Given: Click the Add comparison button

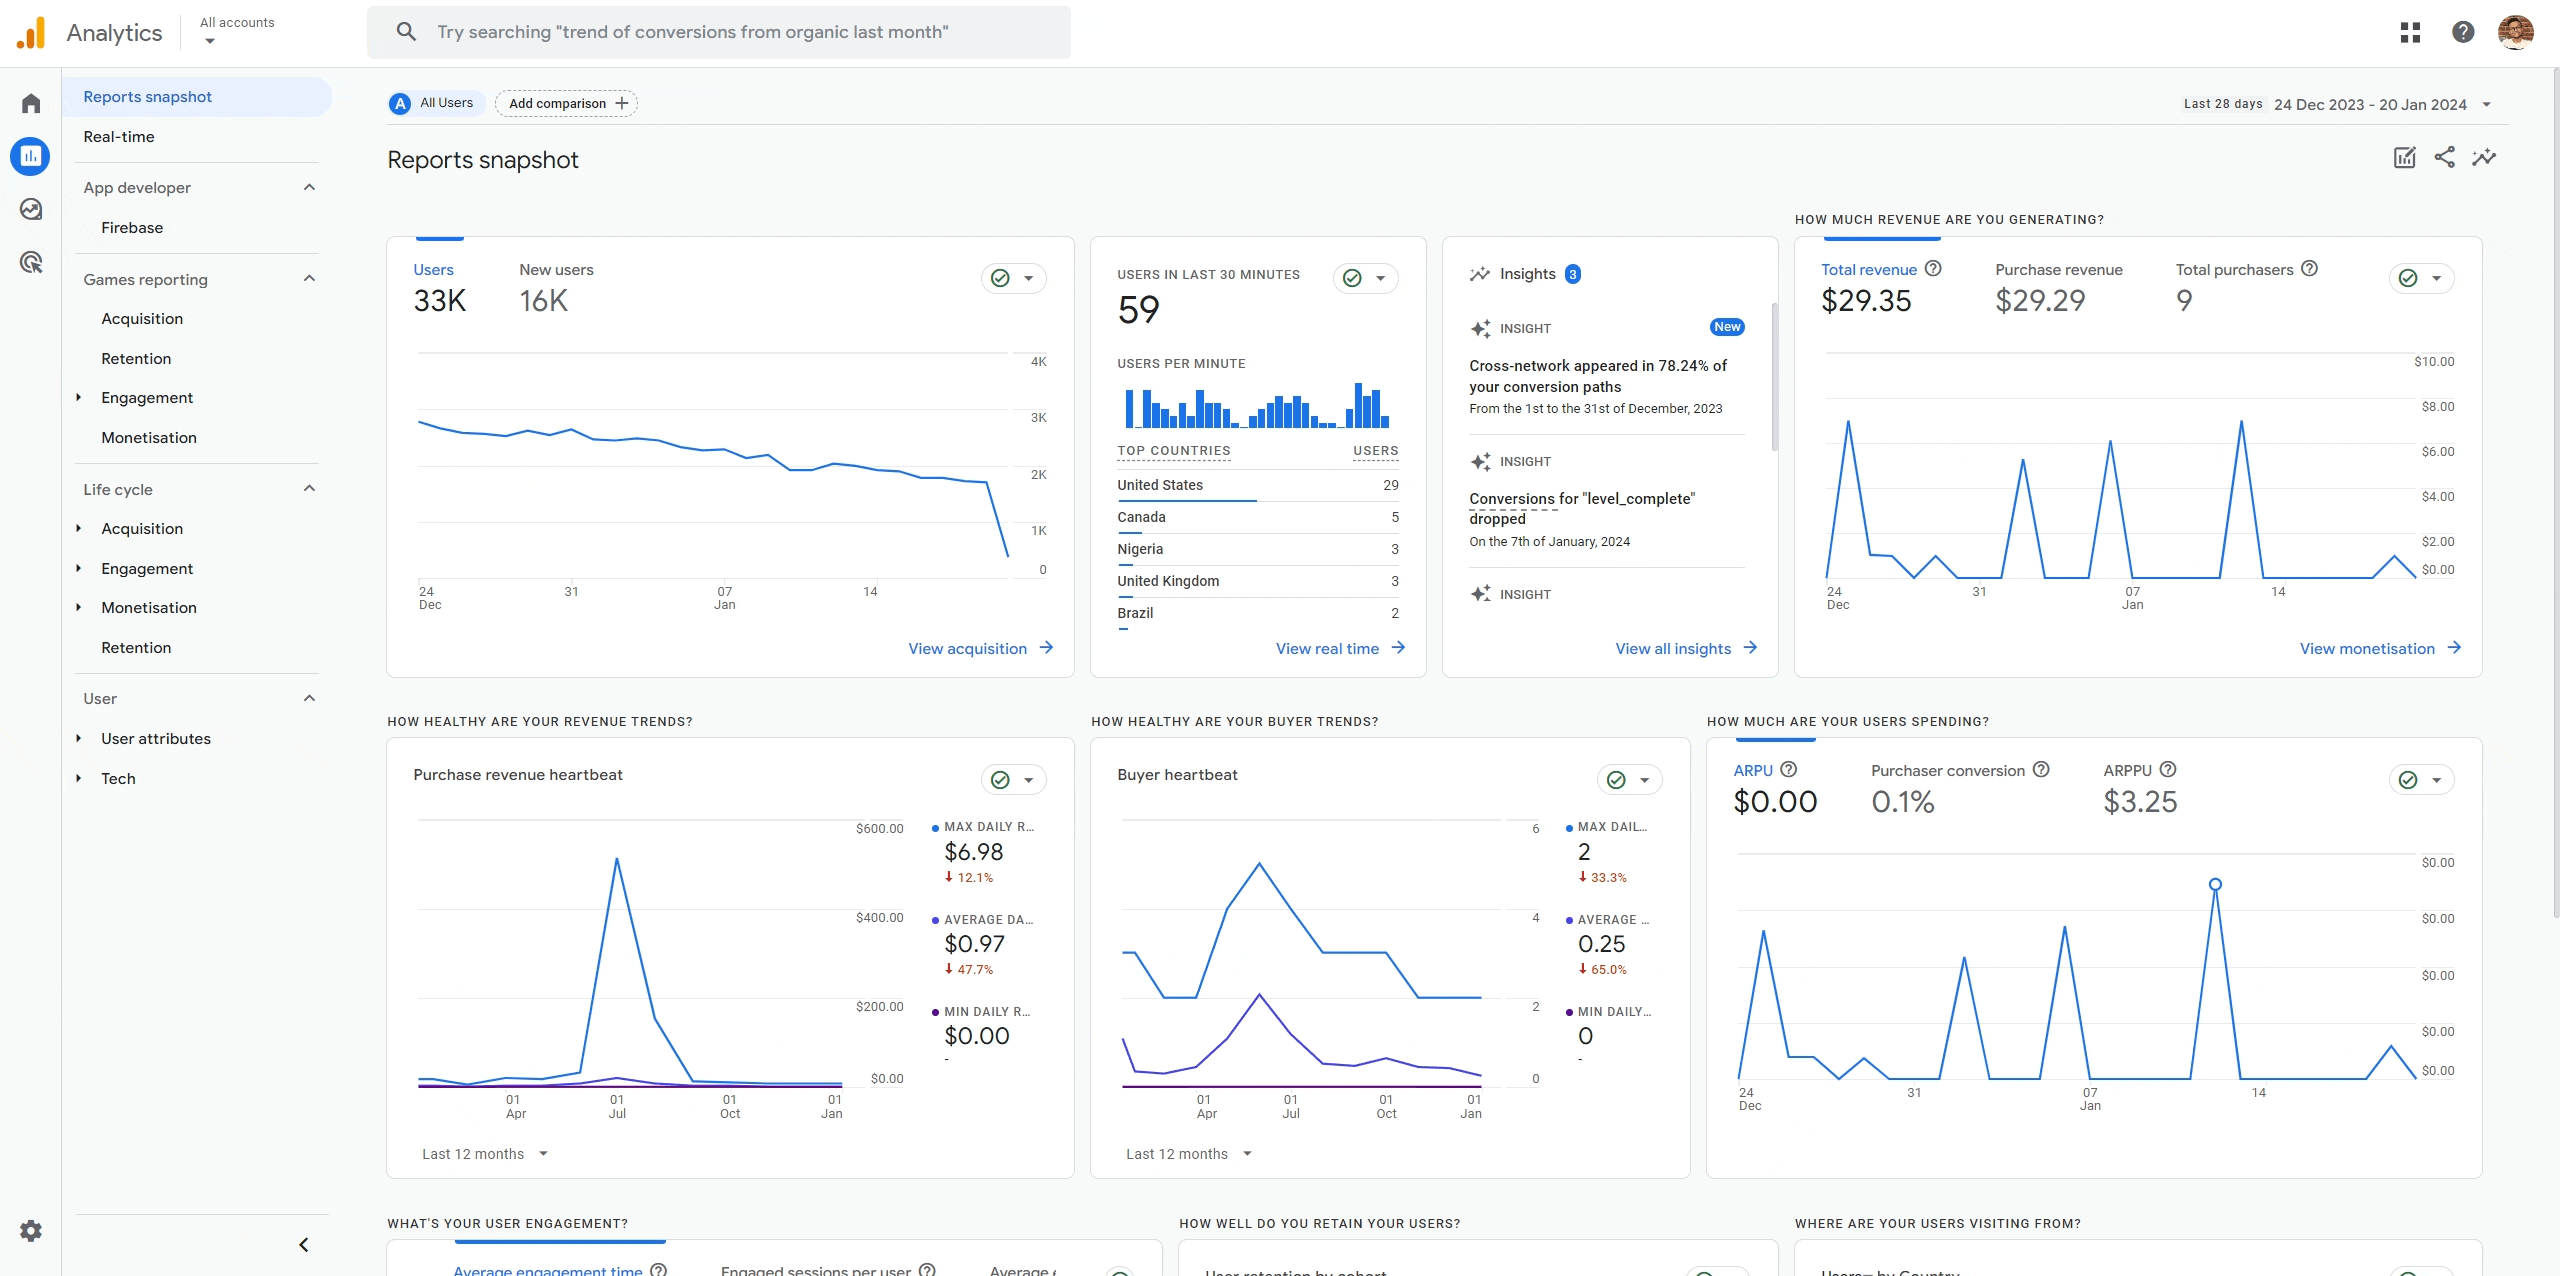Looking at the screenshot, I should click(566, 103).
